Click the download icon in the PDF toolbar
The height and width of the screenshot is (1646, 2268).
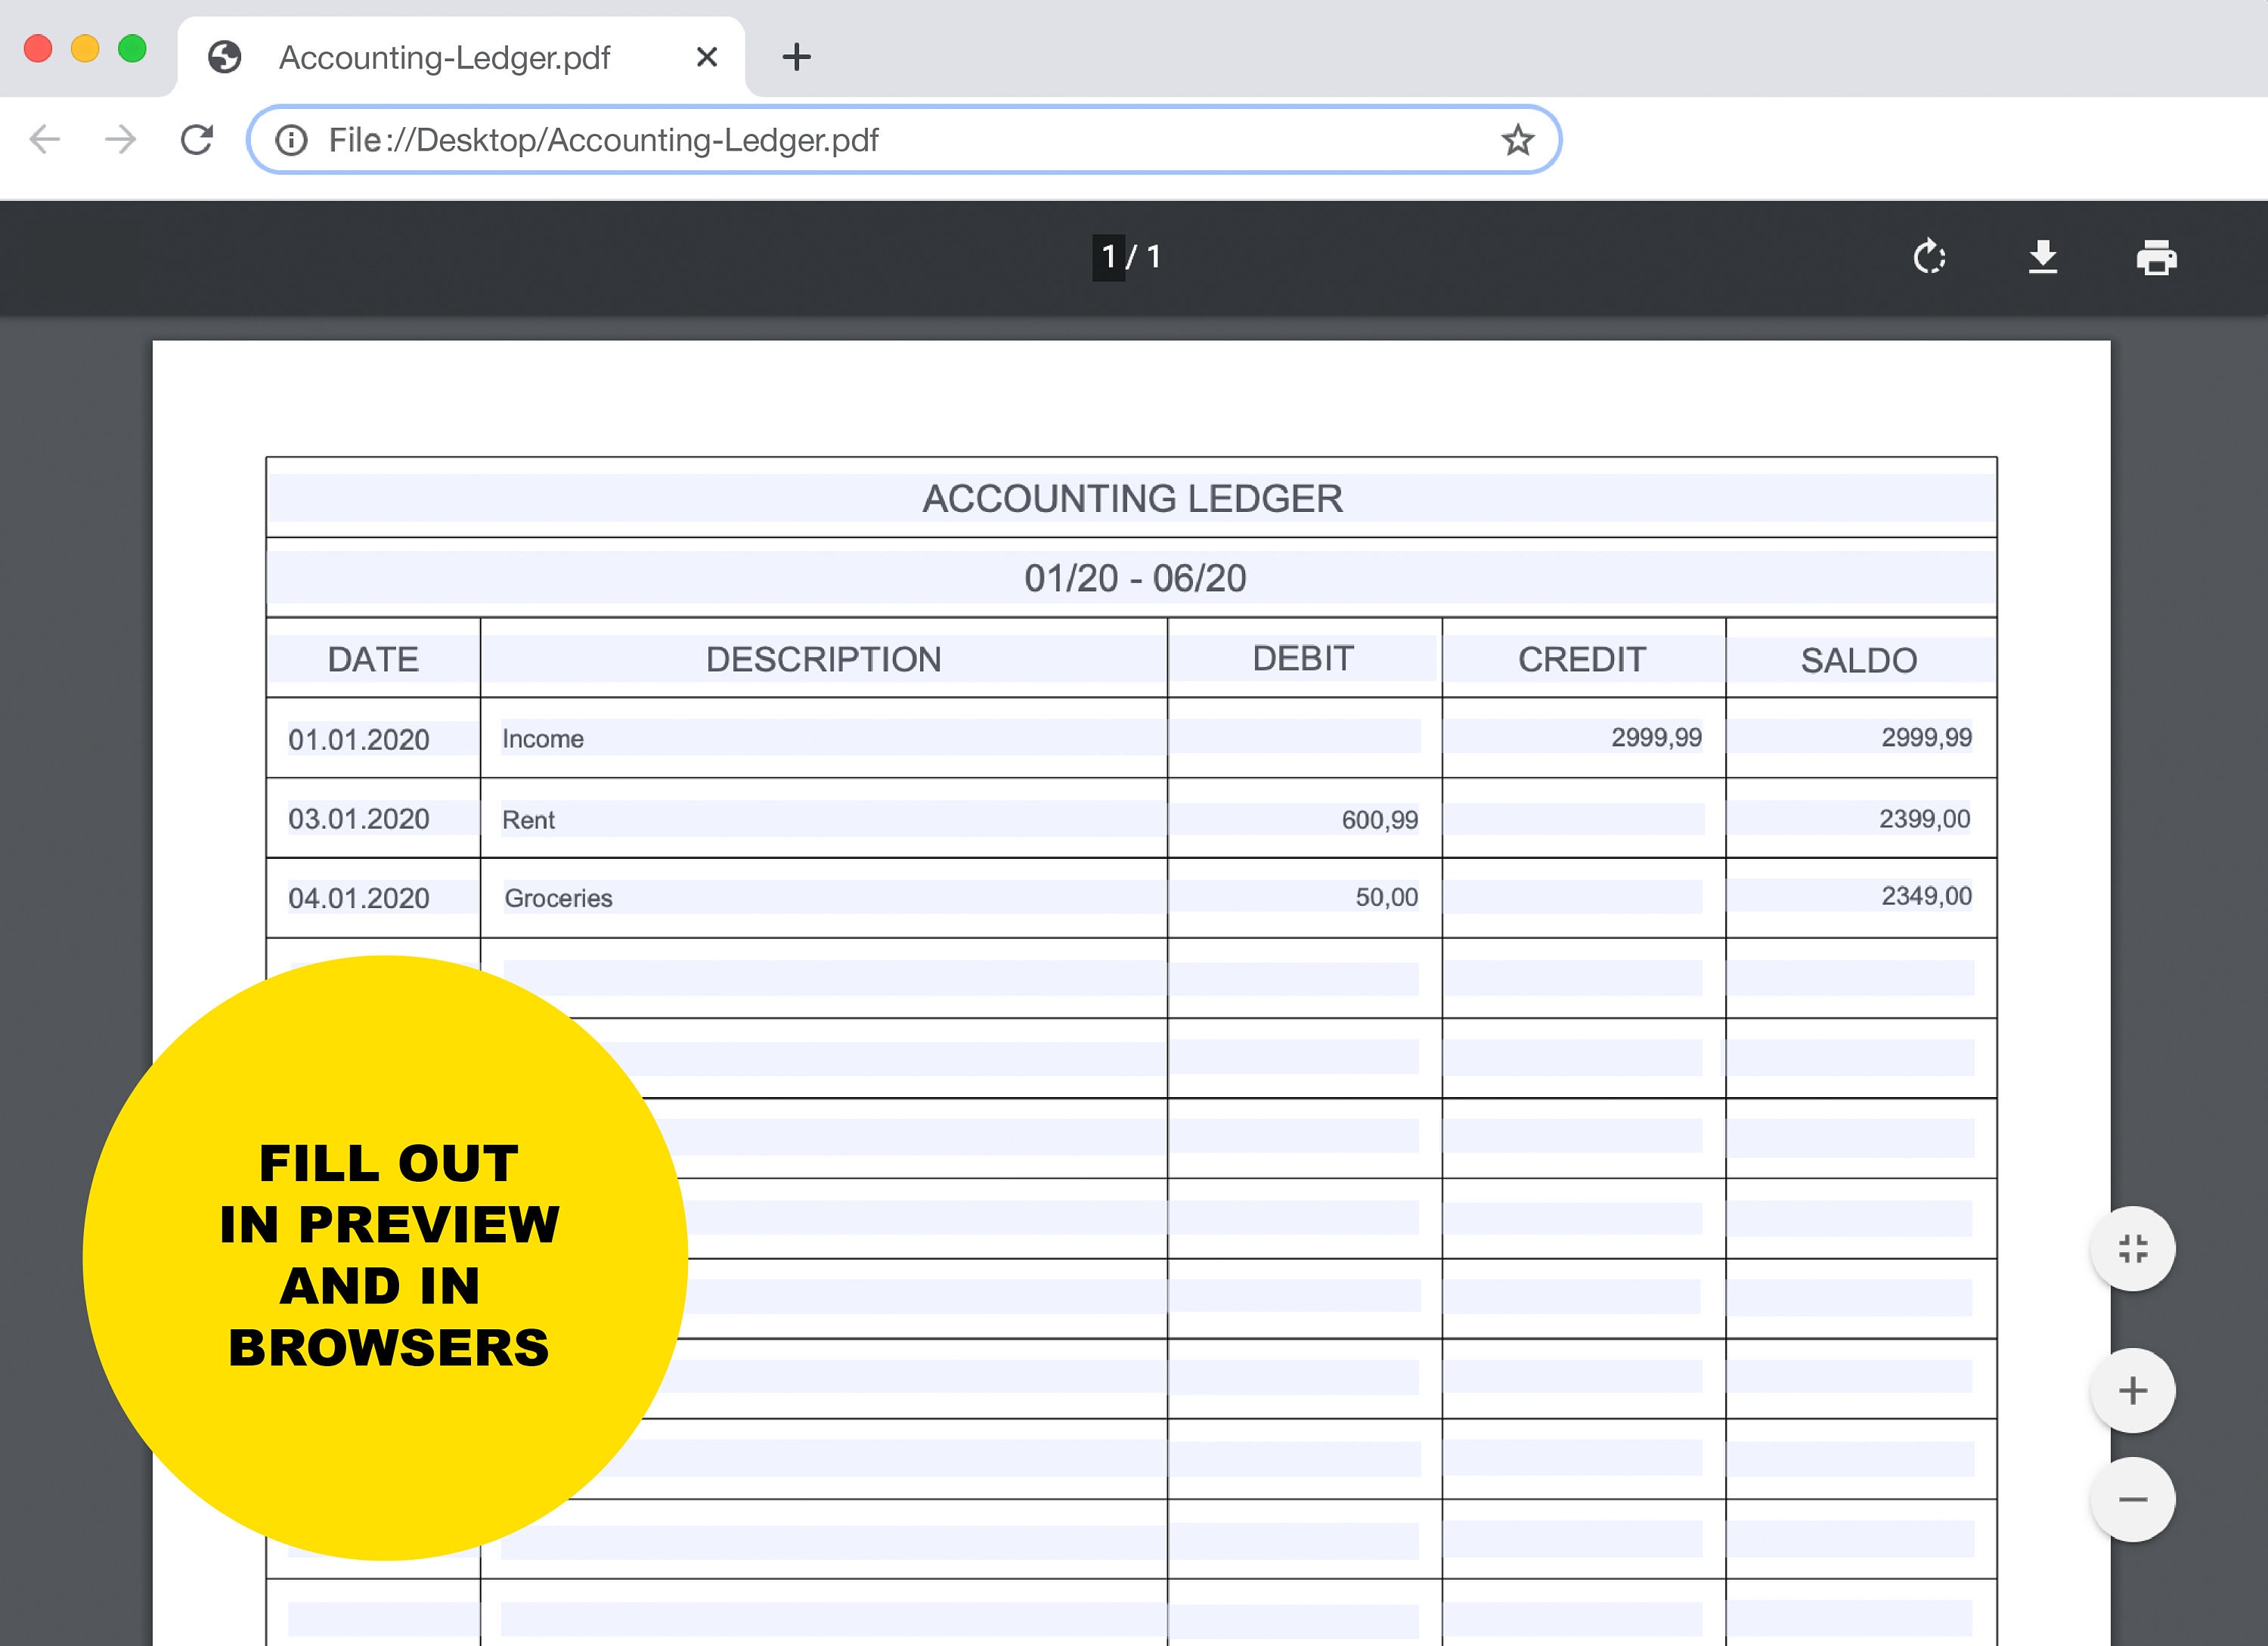click(x=2043, y=257)
